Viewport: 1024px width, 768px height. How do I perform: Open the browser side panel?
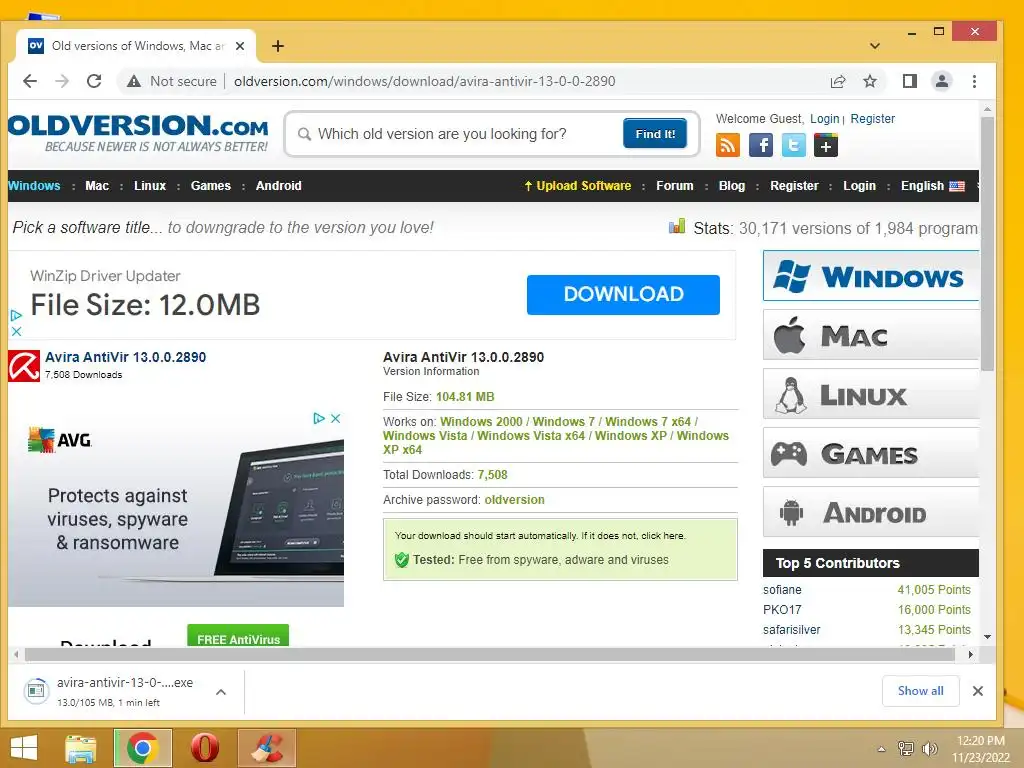(x=909, y=81)
